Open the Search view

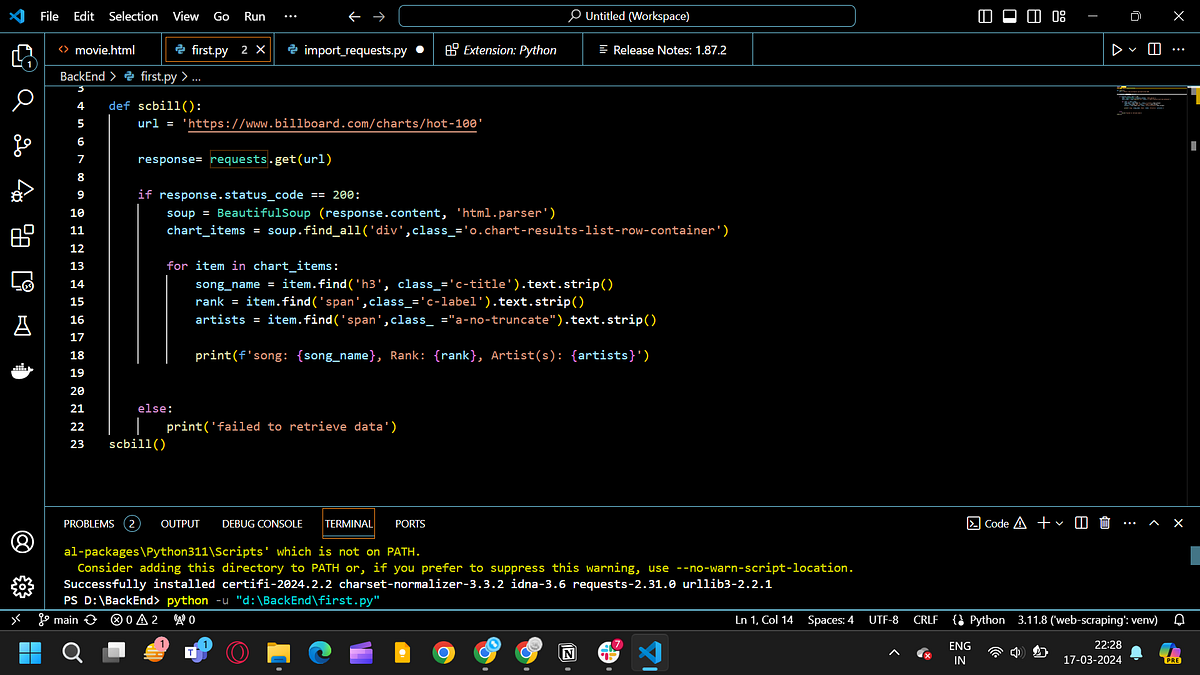click(23, 99)
